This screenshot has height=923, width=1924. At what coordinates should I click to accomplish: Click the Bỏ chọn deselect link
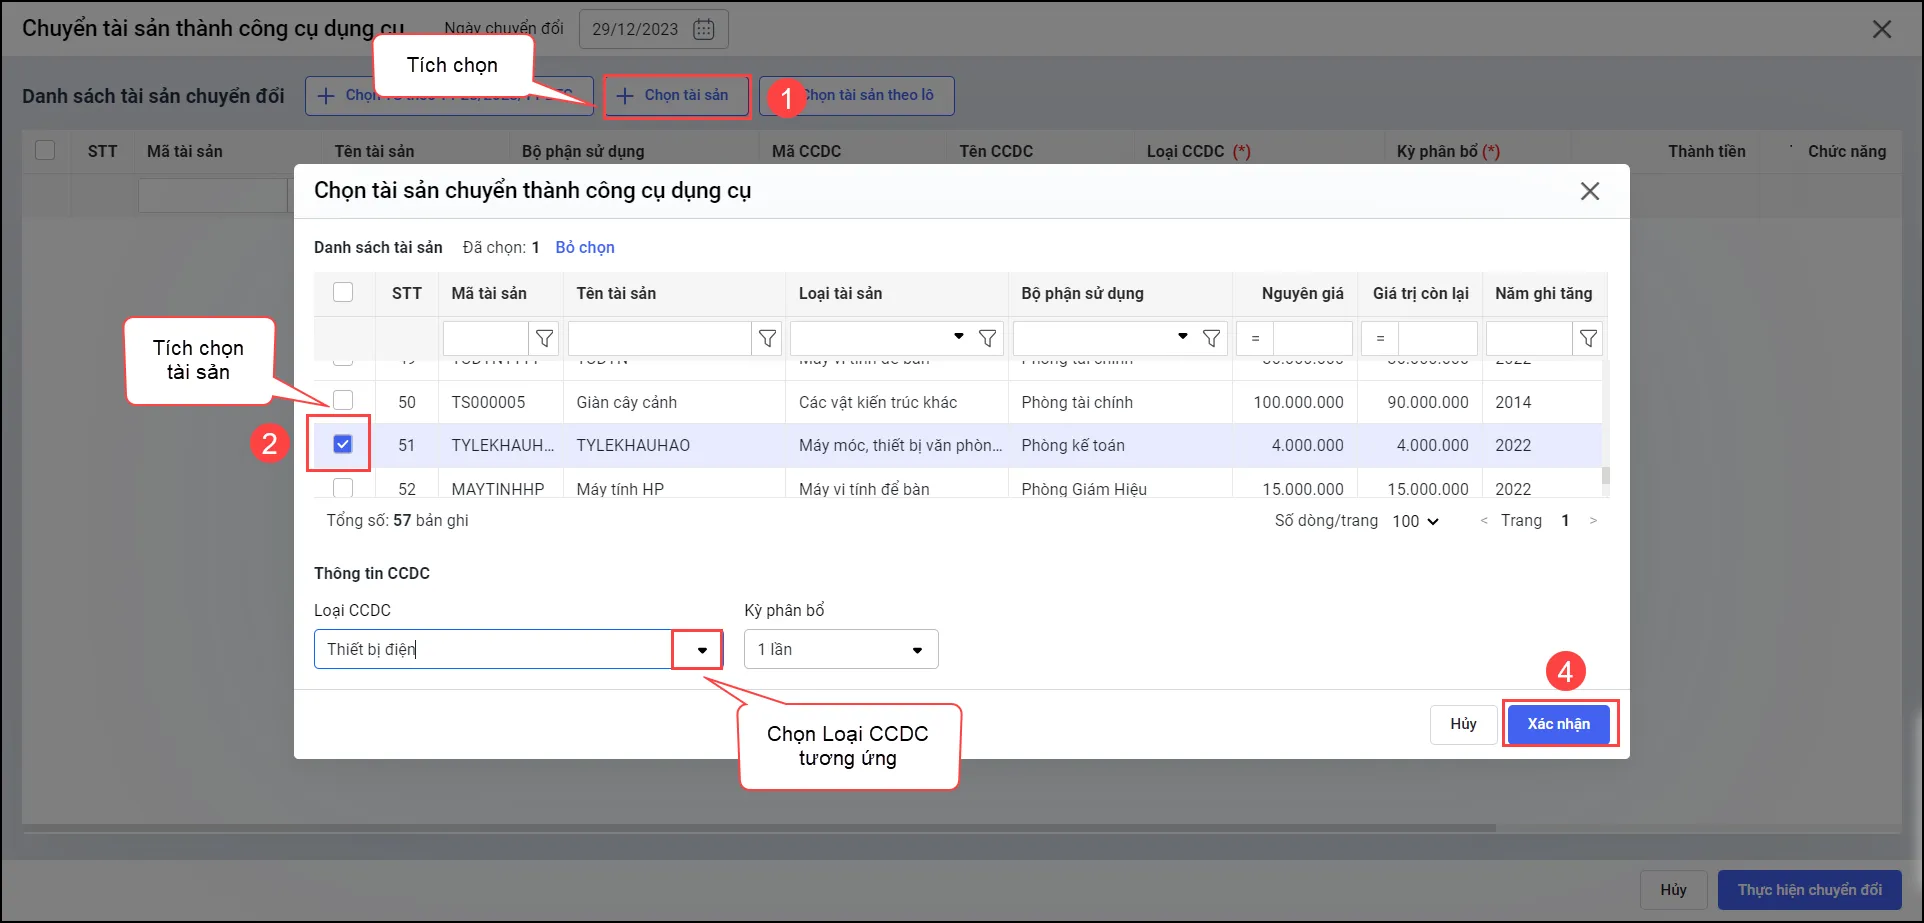(x=585, y=247)
